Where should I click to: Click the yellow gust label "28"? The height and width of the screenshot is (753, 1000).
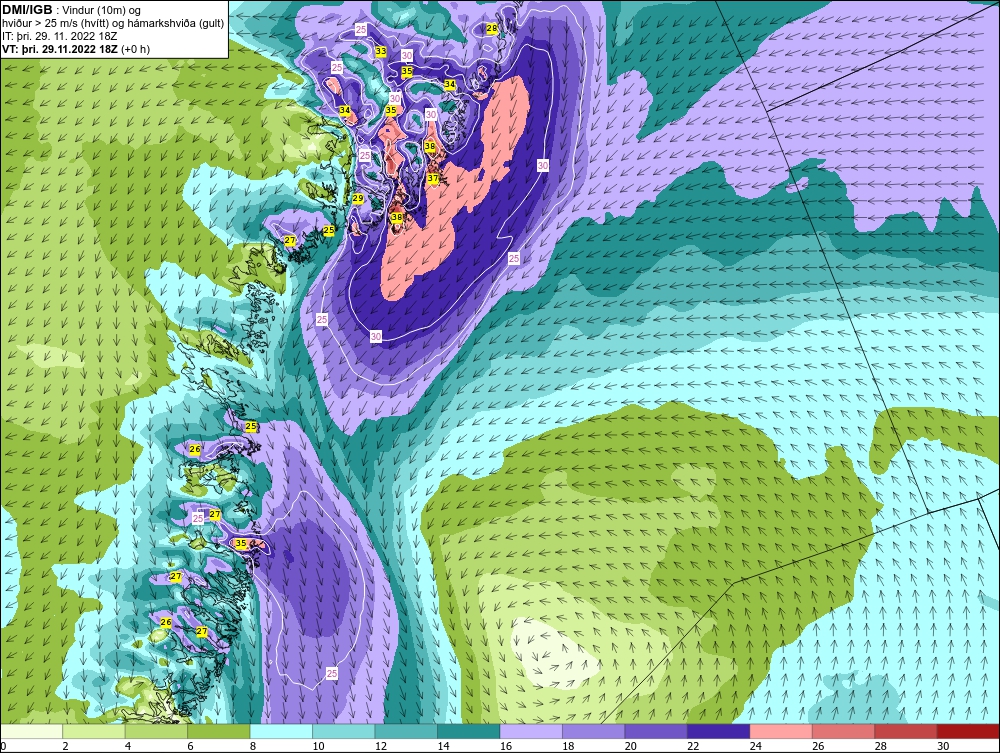tap(492, 28)
